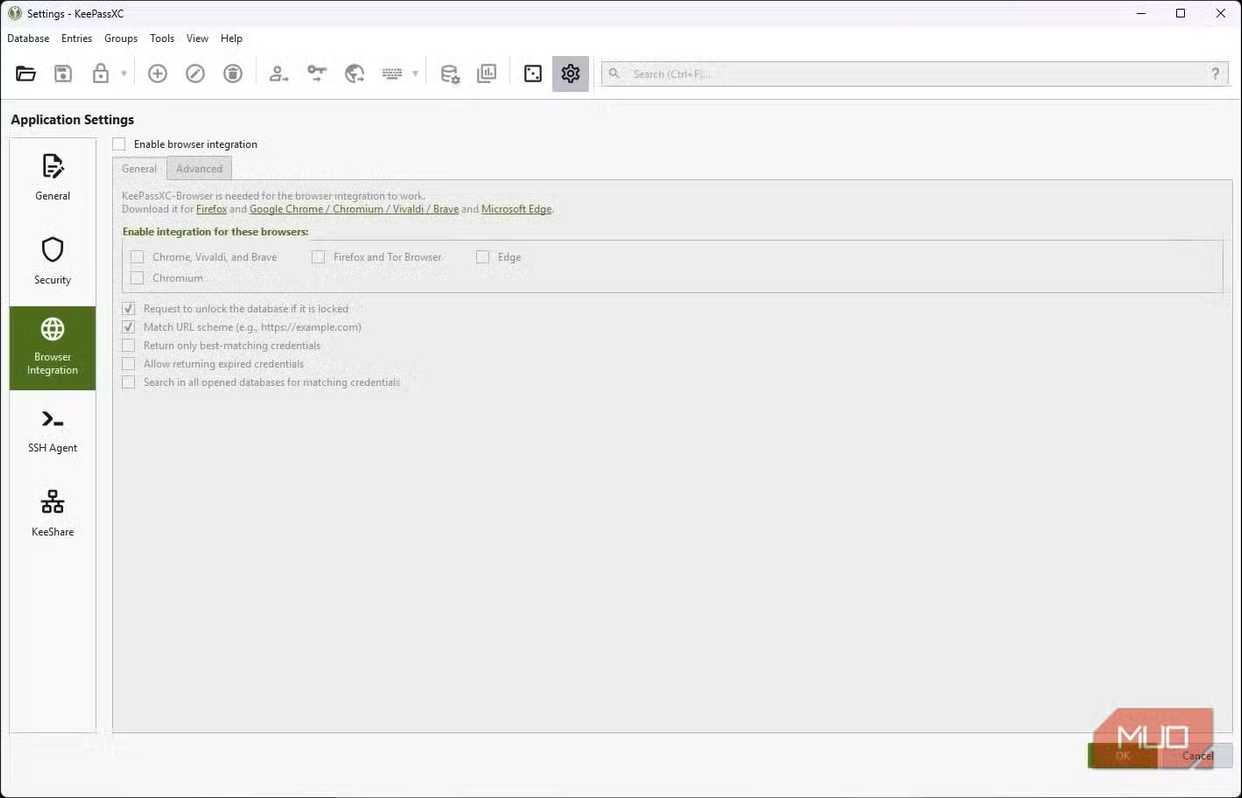Switch to the General tab
Screen dimensions: 1242x798
pos(139,169)
